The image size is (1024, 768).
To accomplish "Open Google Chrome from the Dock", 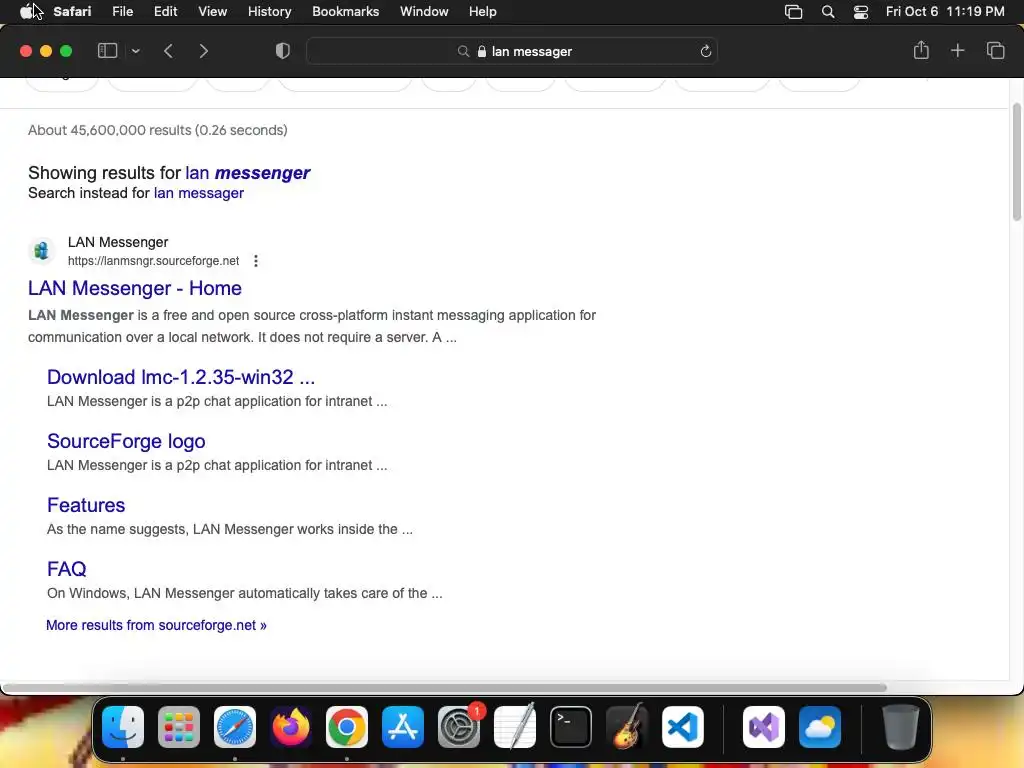I will [347, 727].
